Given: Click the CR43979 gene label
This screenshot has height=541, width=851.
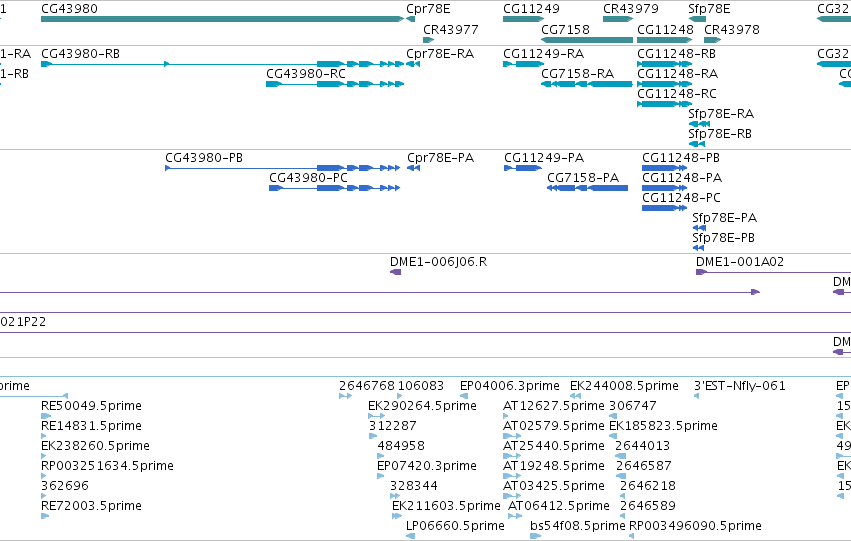Looking at the screenshot, I should point(631,9).
